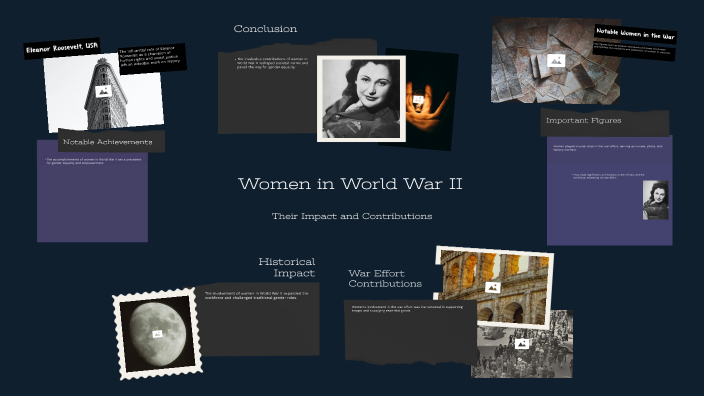The height and width of the screenshot is (396, 704).
Task: Click the image placeholder icon on the maps photo
Action: [555, 60]
